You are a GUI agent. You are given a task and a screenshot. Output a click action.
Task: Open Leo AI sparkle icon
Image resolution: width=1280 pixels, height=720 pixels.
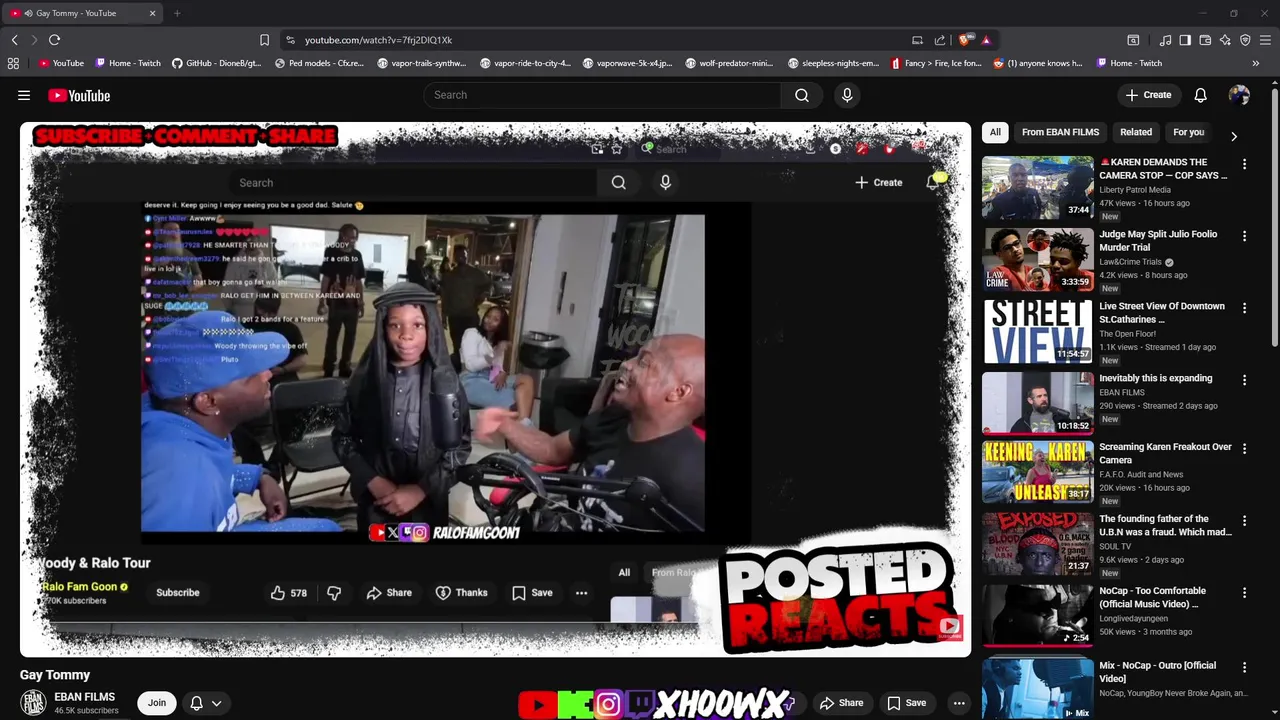(1225, 40)
